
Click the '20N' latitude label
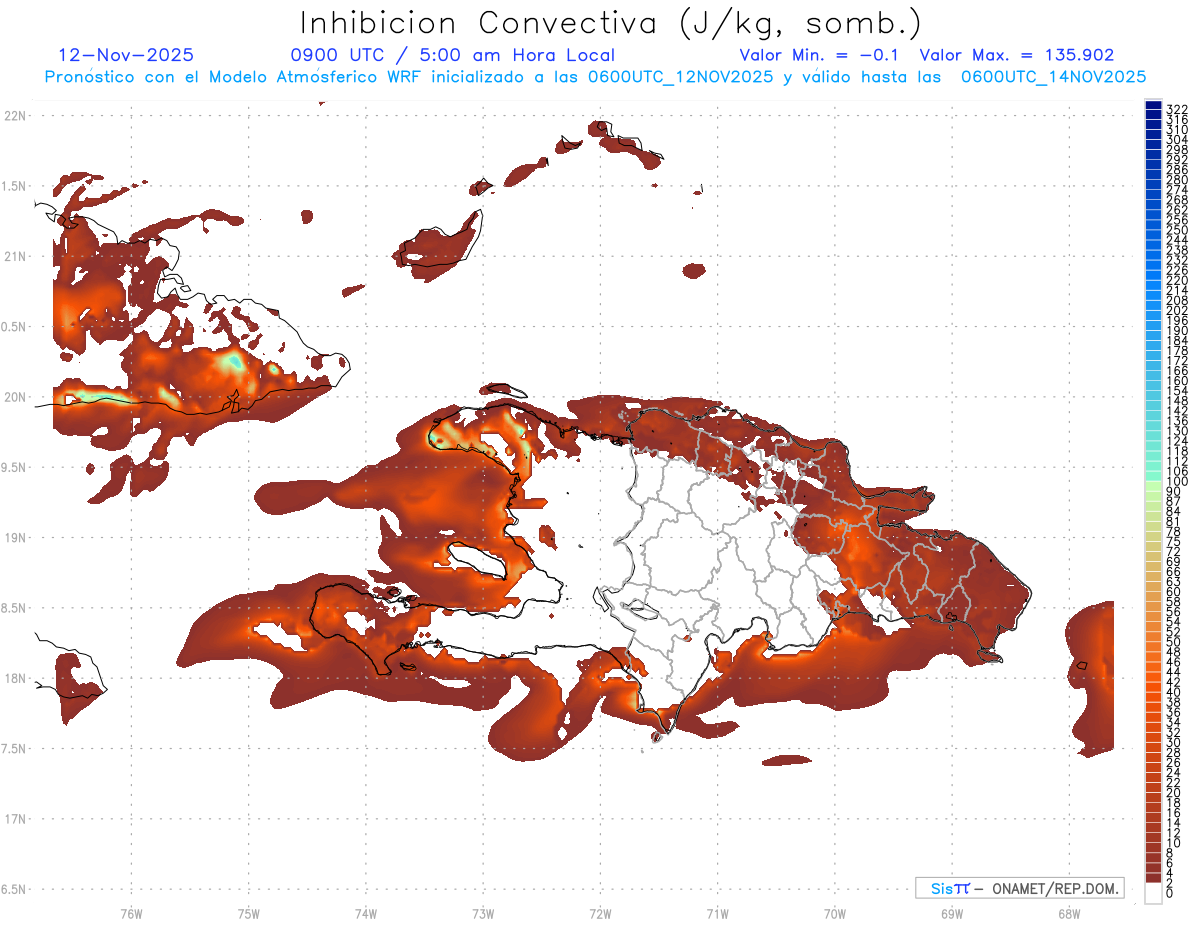point(15,397)
